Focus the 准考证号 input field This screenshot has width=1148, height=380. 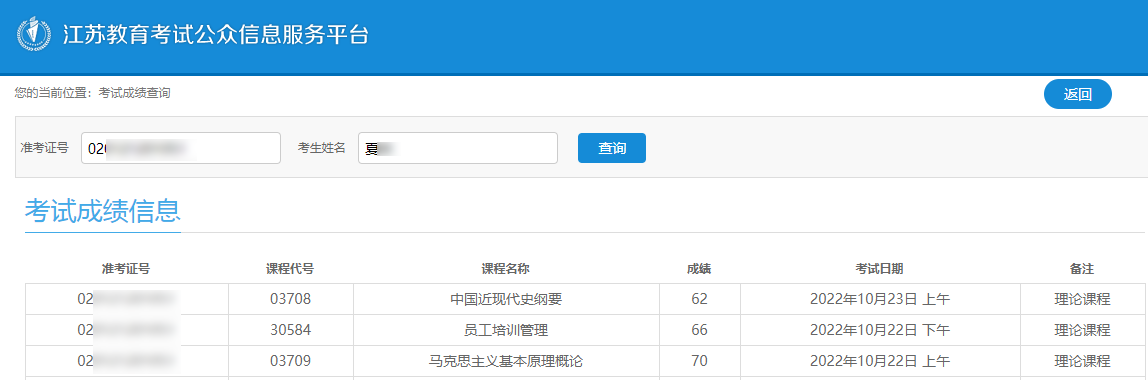pos(181,148)
